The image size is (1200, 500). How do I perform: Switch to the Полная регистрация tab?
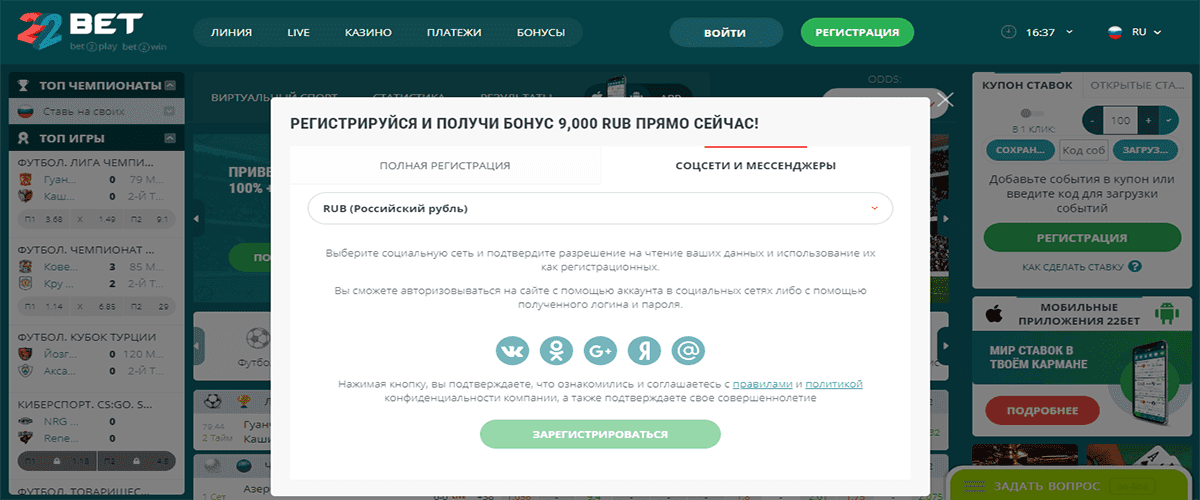click(445, 165)
